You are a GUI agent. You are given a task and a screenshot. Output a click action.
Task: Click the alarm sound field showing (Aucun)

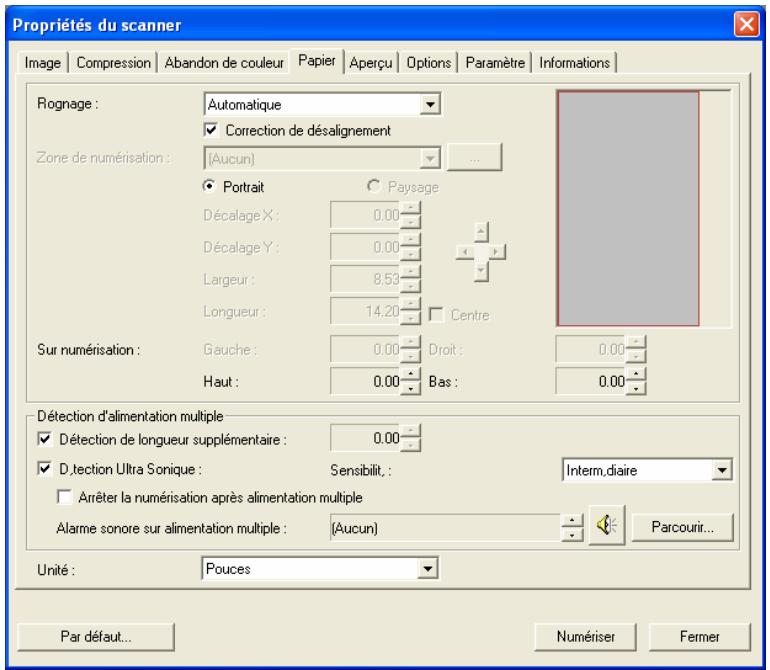tap(446, 528)
